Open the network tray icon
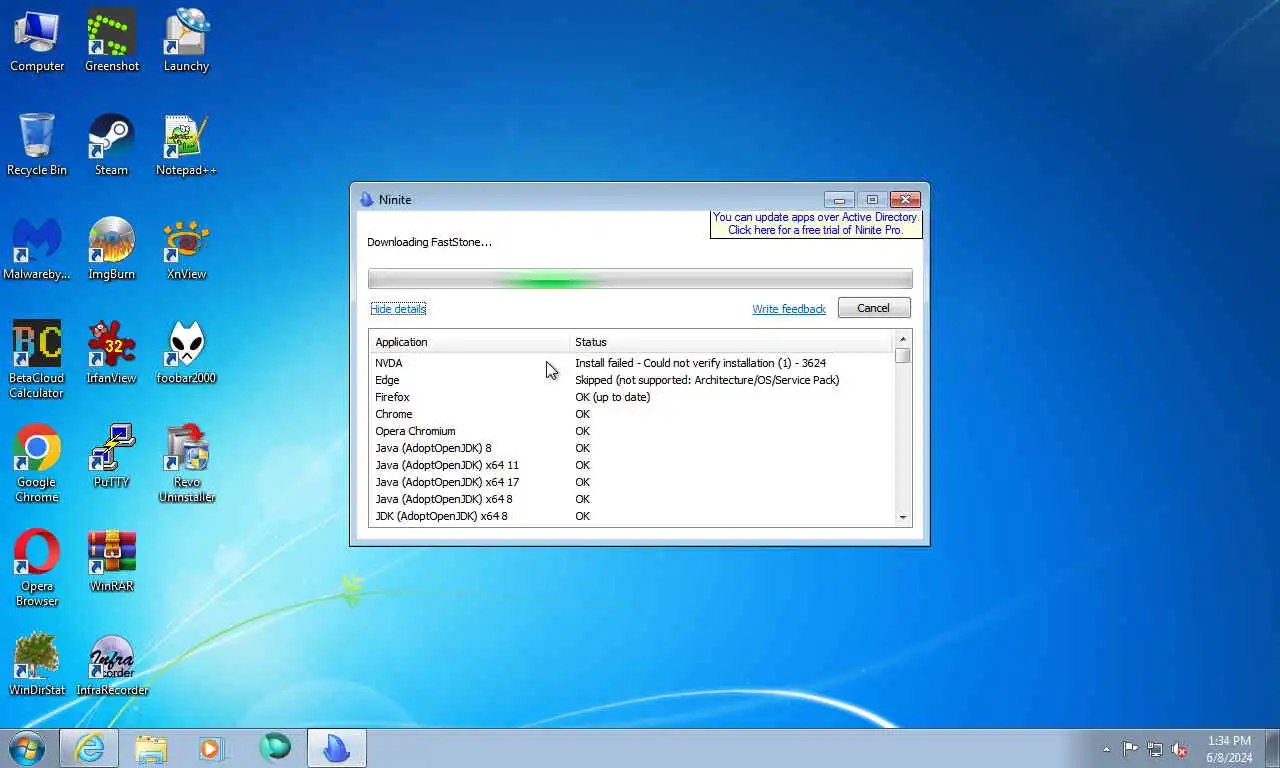Viewport: 1280px width, 768px height. (x=1155, y=749)
